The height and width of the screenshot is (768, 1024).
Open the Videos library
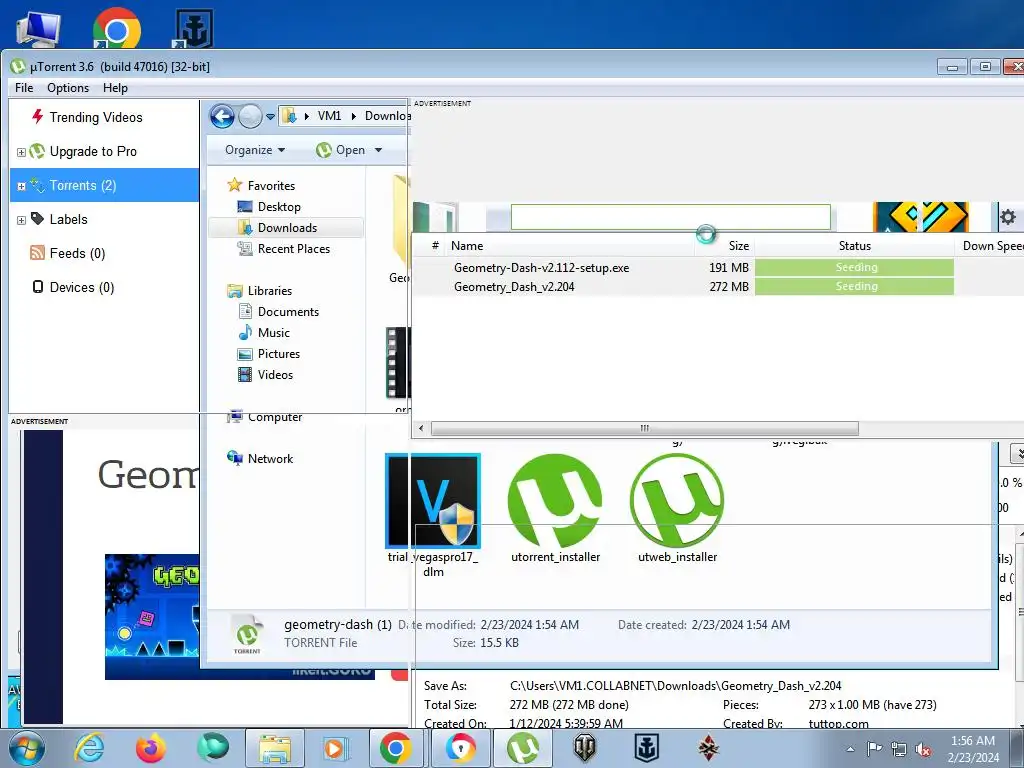click(275, 375)
